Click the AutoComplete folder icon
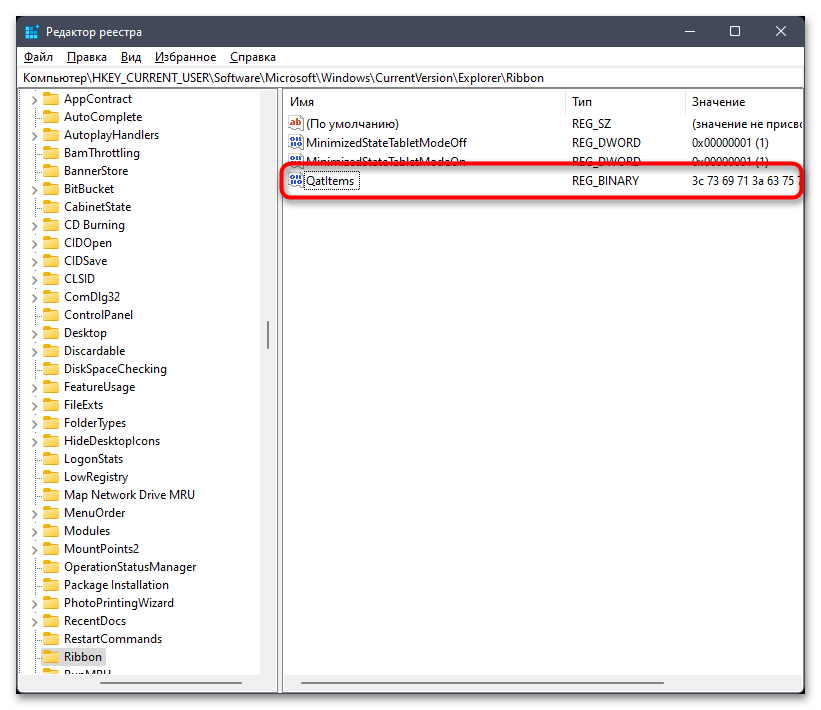This screenshot has height=710, width=821. pos(51,117)
